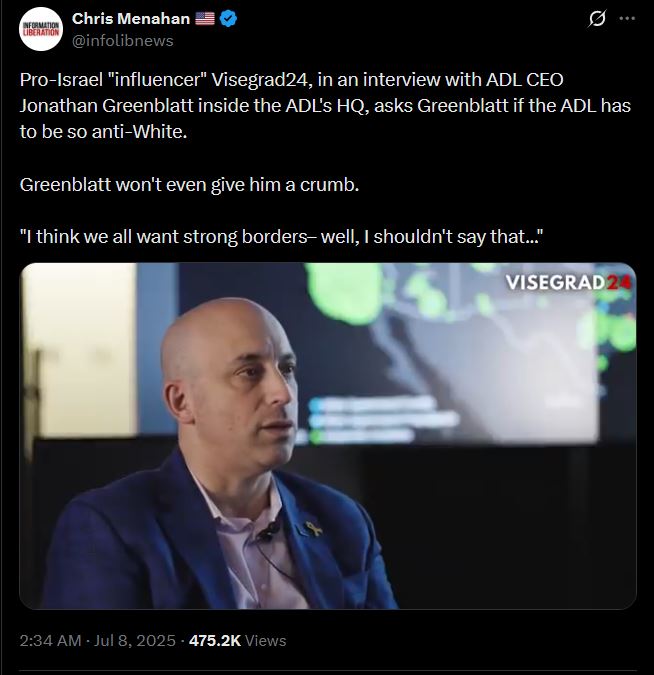View the 475.2K view count
The width and height of the screenshot is (654, 675).
point(215,641)
